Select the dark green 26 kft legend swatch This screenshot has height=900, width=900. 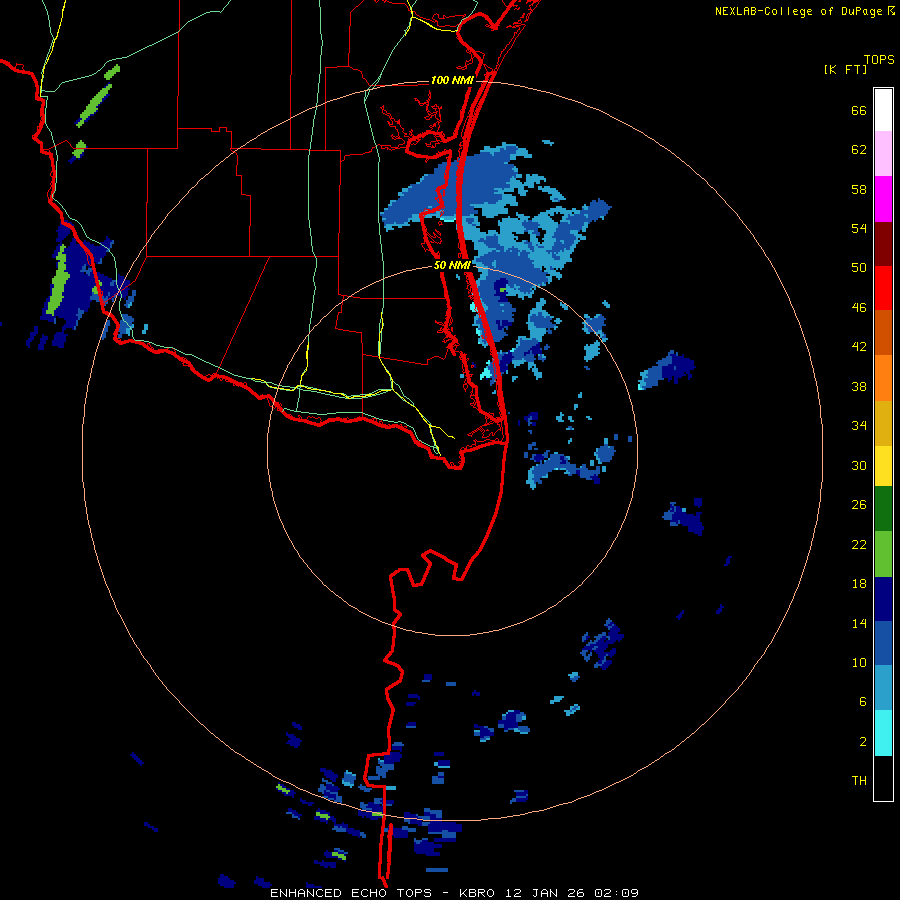883,509
